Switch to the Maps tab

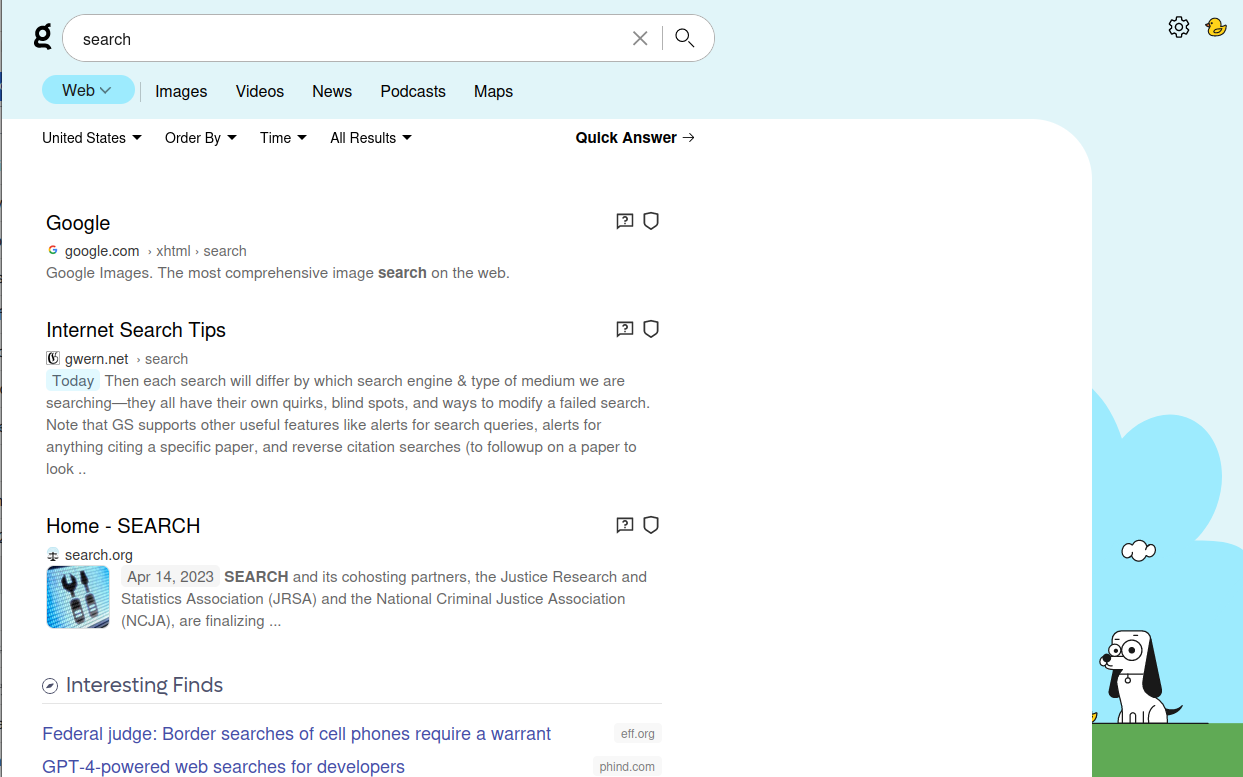point(493,91)
